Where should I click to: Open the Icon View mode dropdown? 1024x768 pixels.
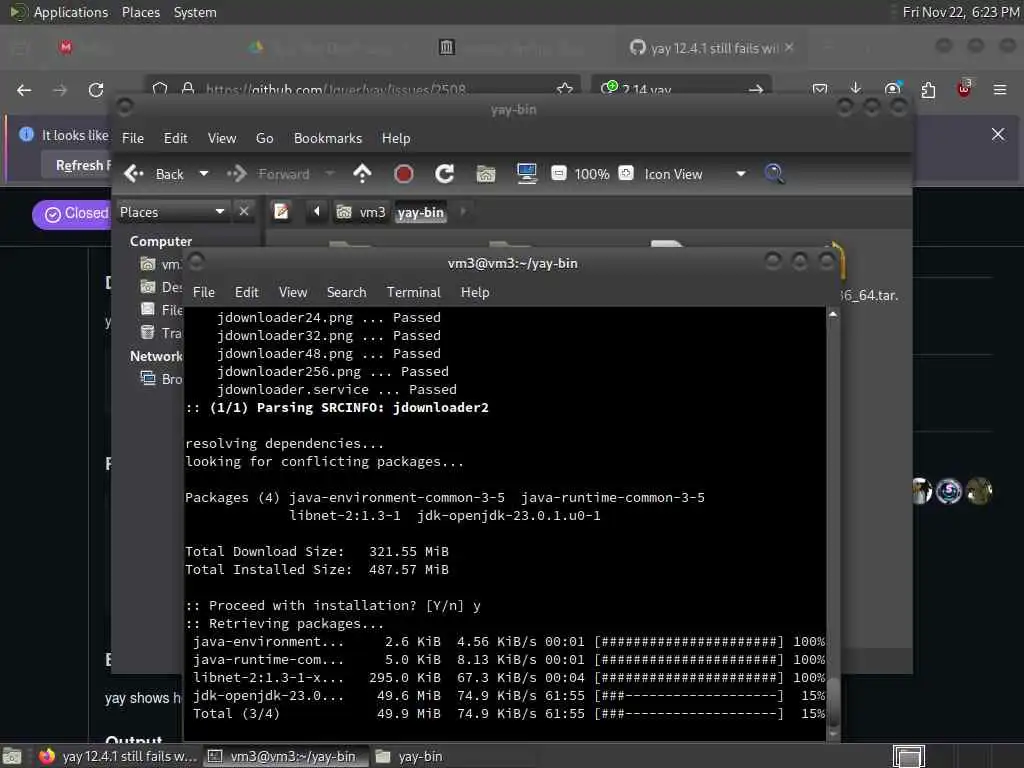695,174
